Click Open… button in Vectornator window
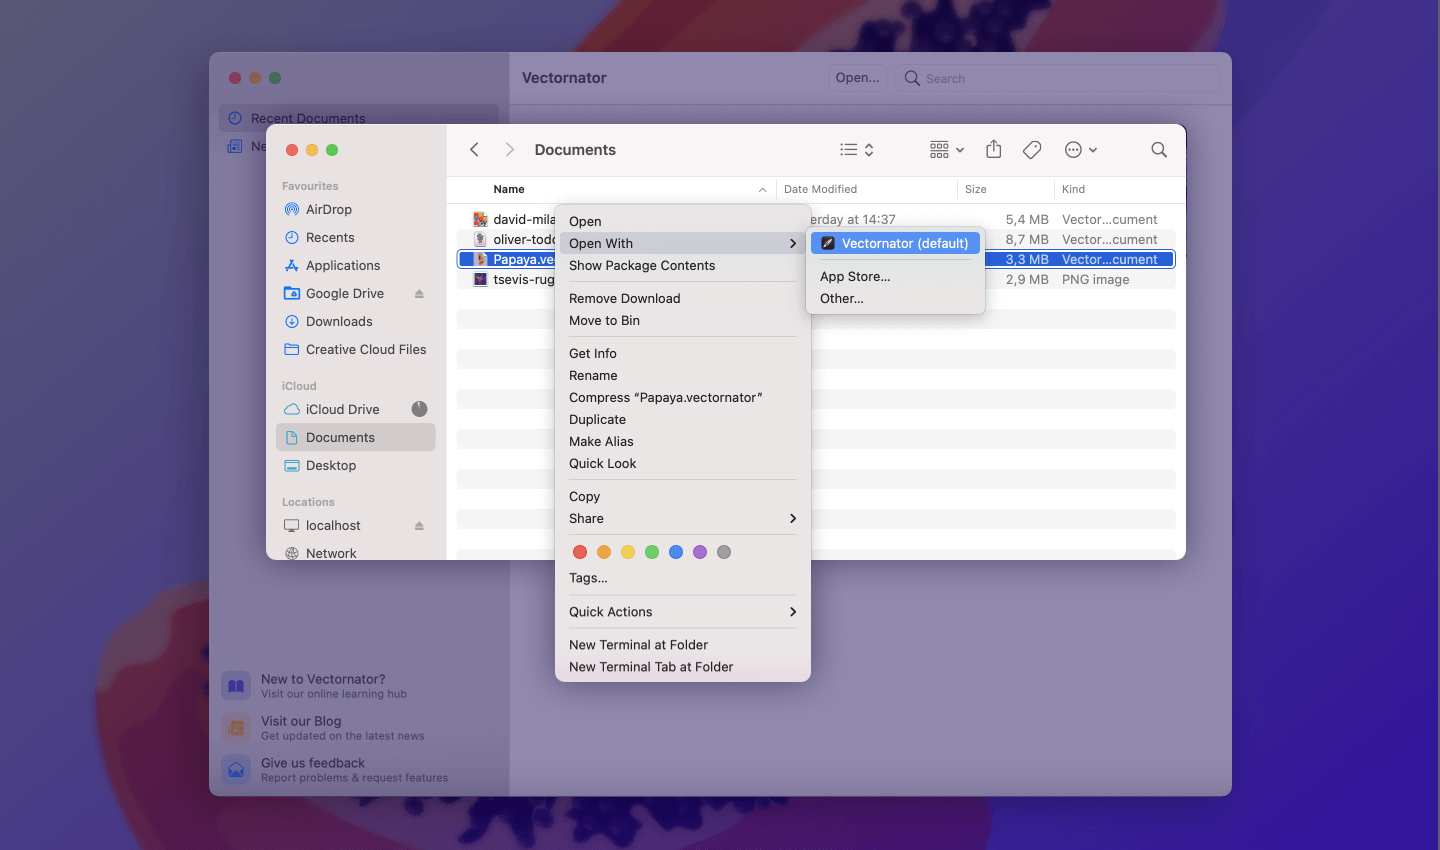Image resolution: width=1440 pixels, height=850 pixels. tap(858, 78)
